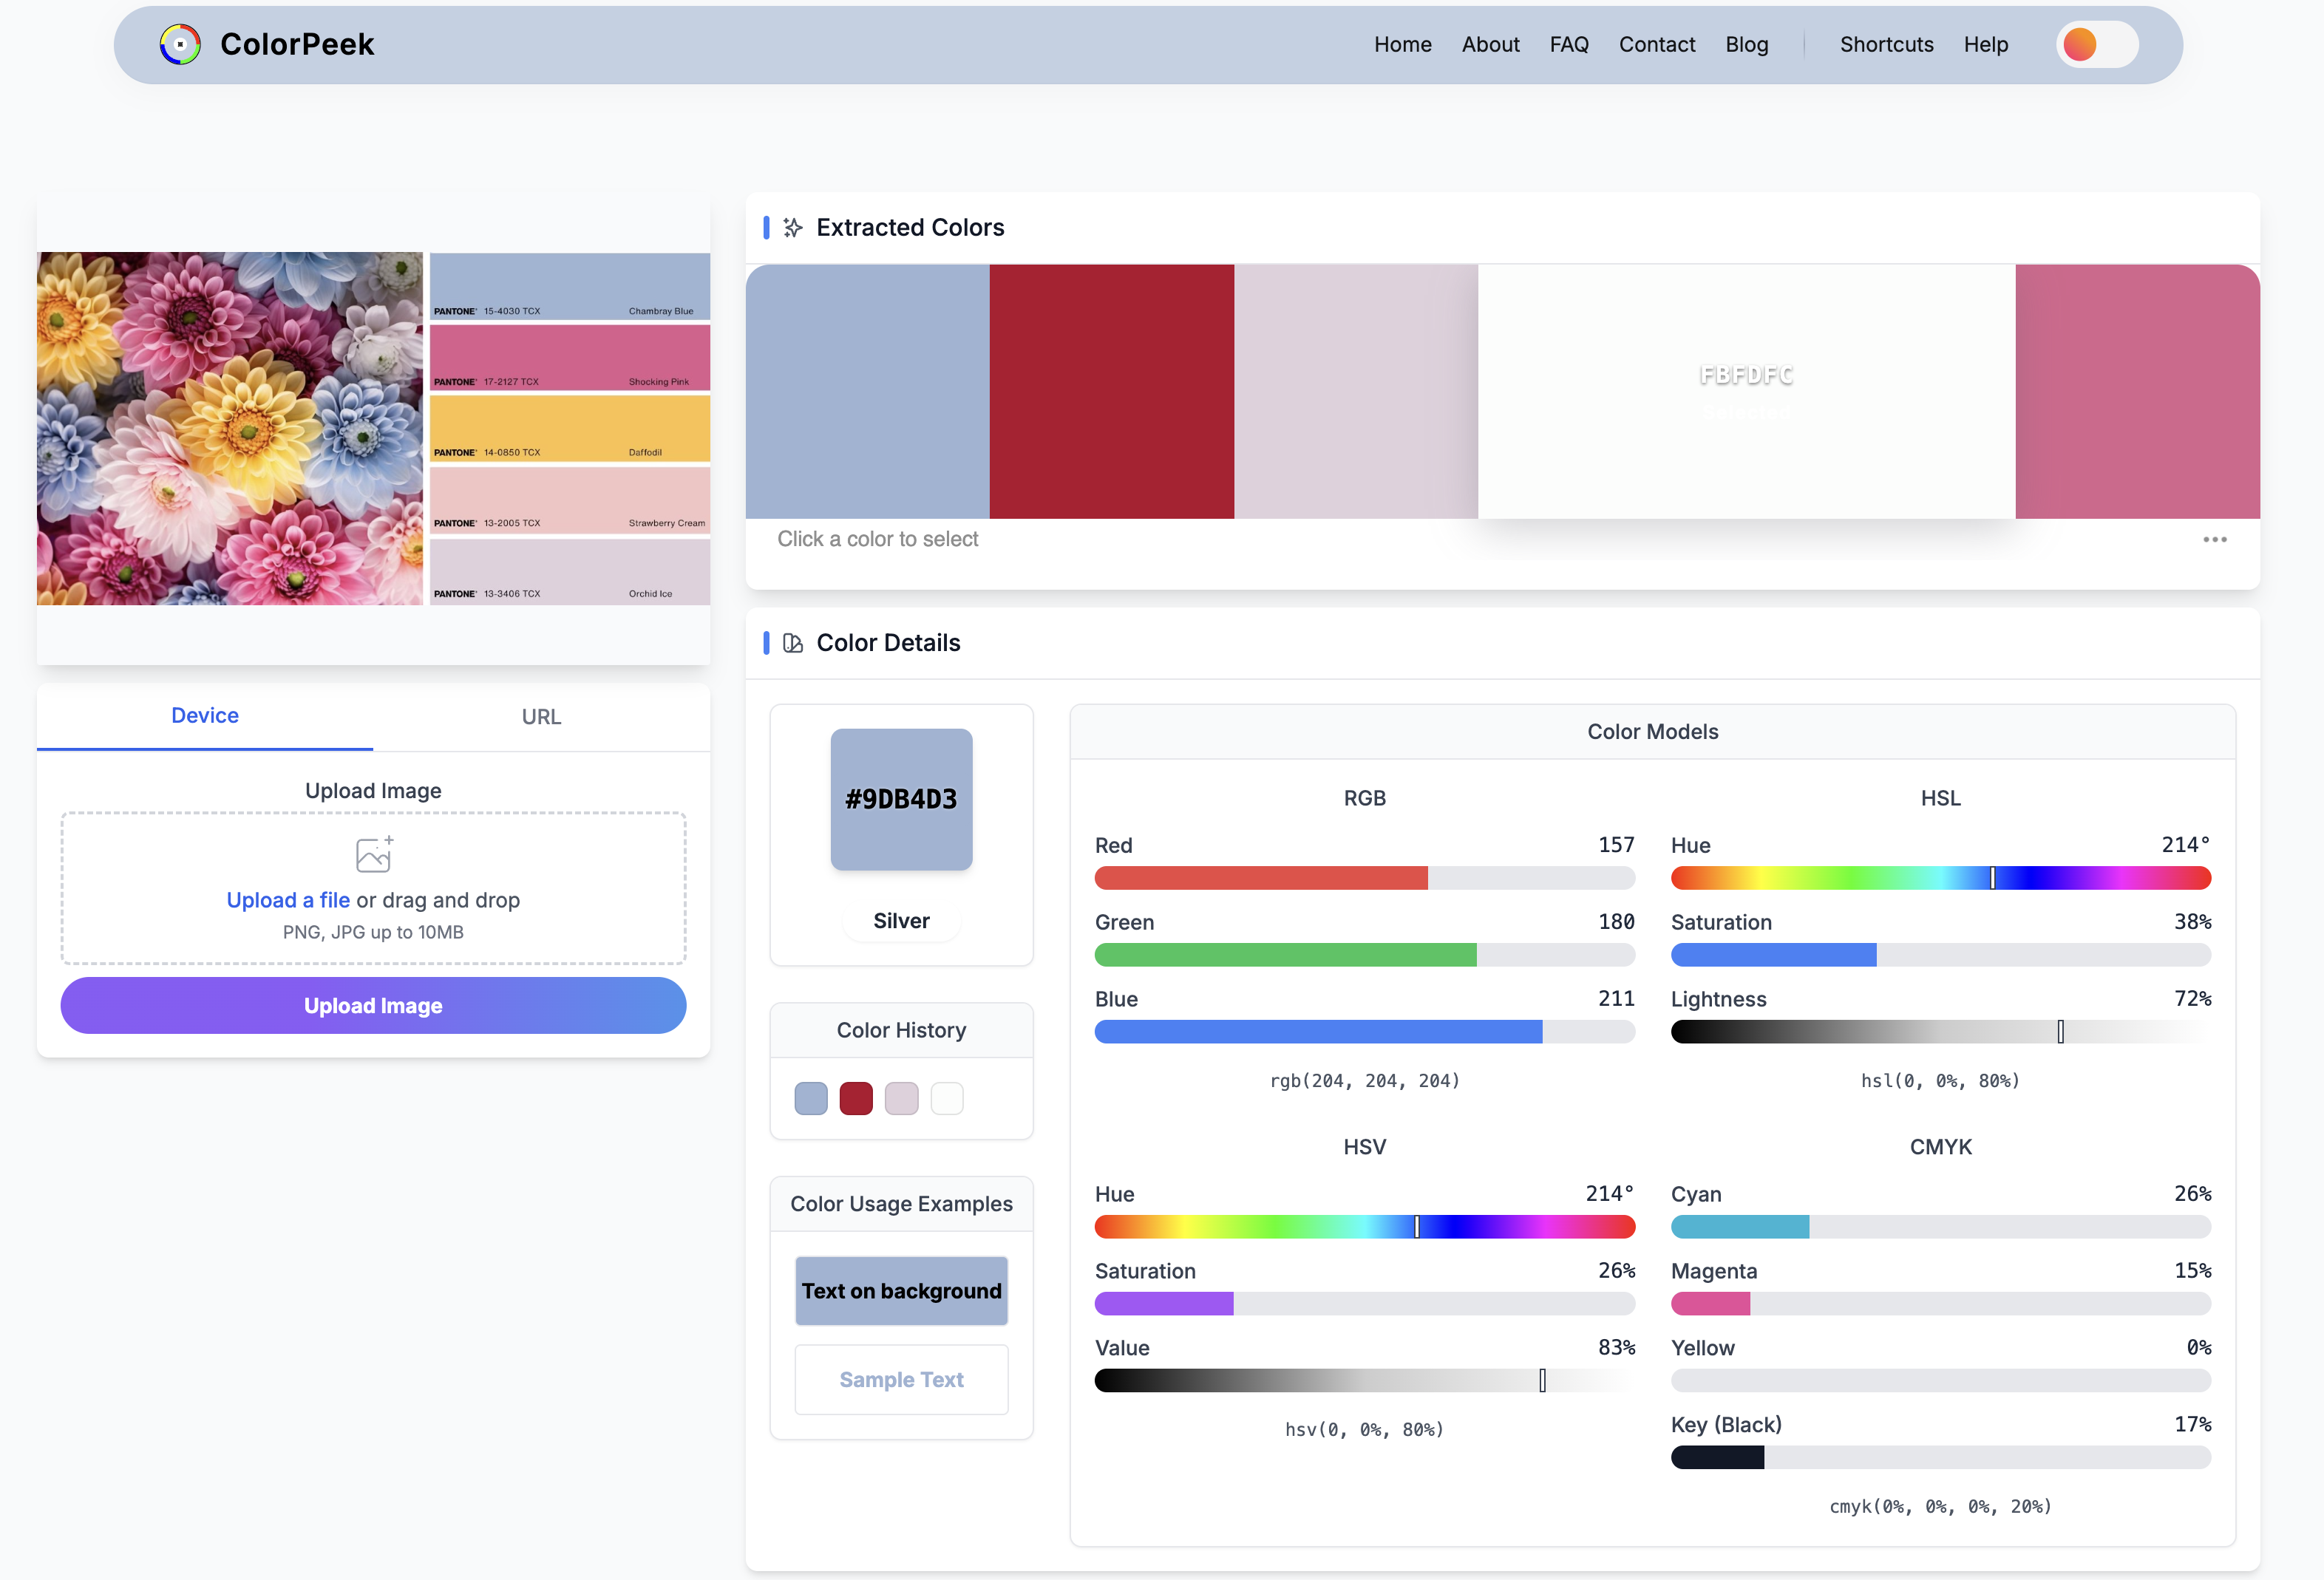Open the Shortcuts menu item
The image size is (2324, 1580).
pos(1886,44)
